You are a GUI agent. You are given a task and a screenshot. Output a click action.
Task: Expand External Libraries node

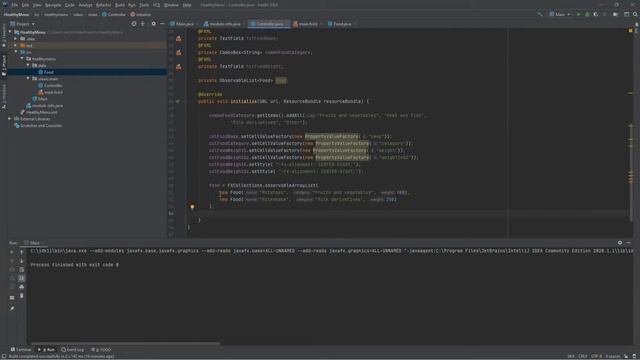click(x=10, y=119)
